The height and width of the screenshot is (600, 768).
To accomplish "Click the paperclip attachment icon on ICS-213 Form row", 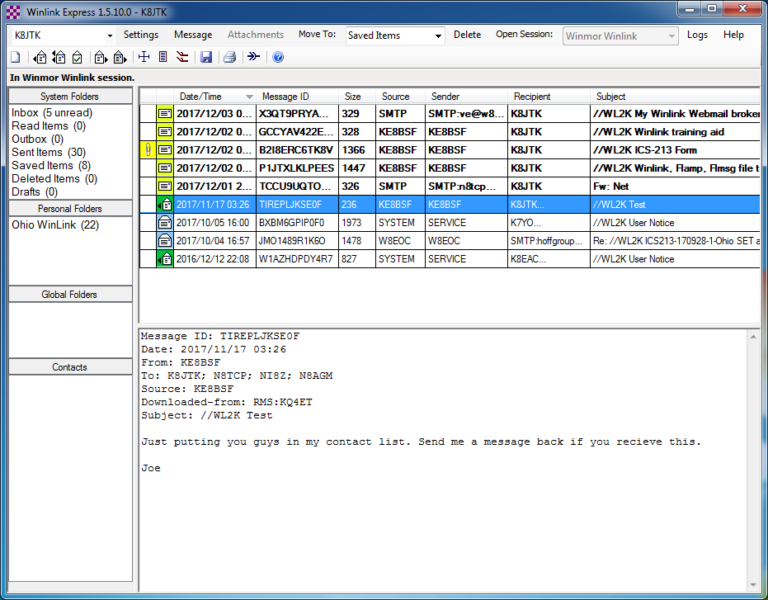I will point(148,150).
